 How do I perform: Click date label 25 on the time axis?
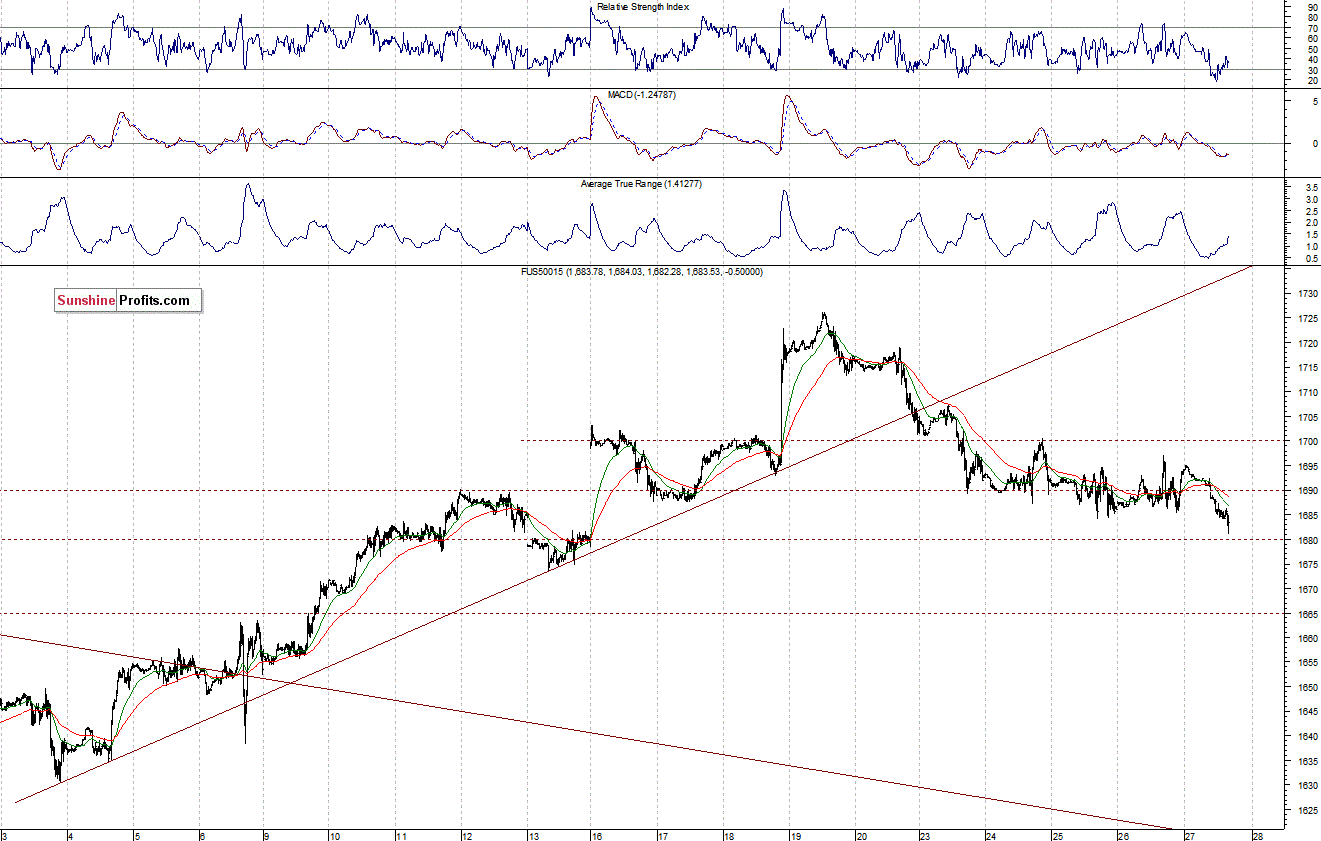[x=1058, y=836]
